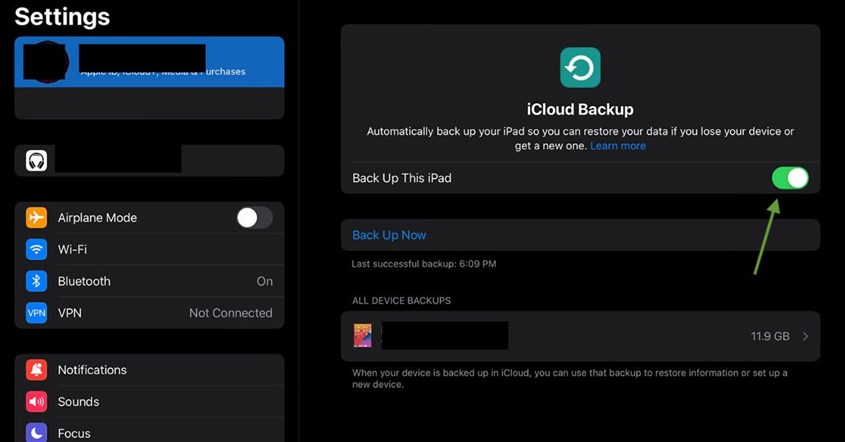845x442 pixels.
Task: Click the ALL DEVICE BACKUPS header
Action: coord(401,301)
